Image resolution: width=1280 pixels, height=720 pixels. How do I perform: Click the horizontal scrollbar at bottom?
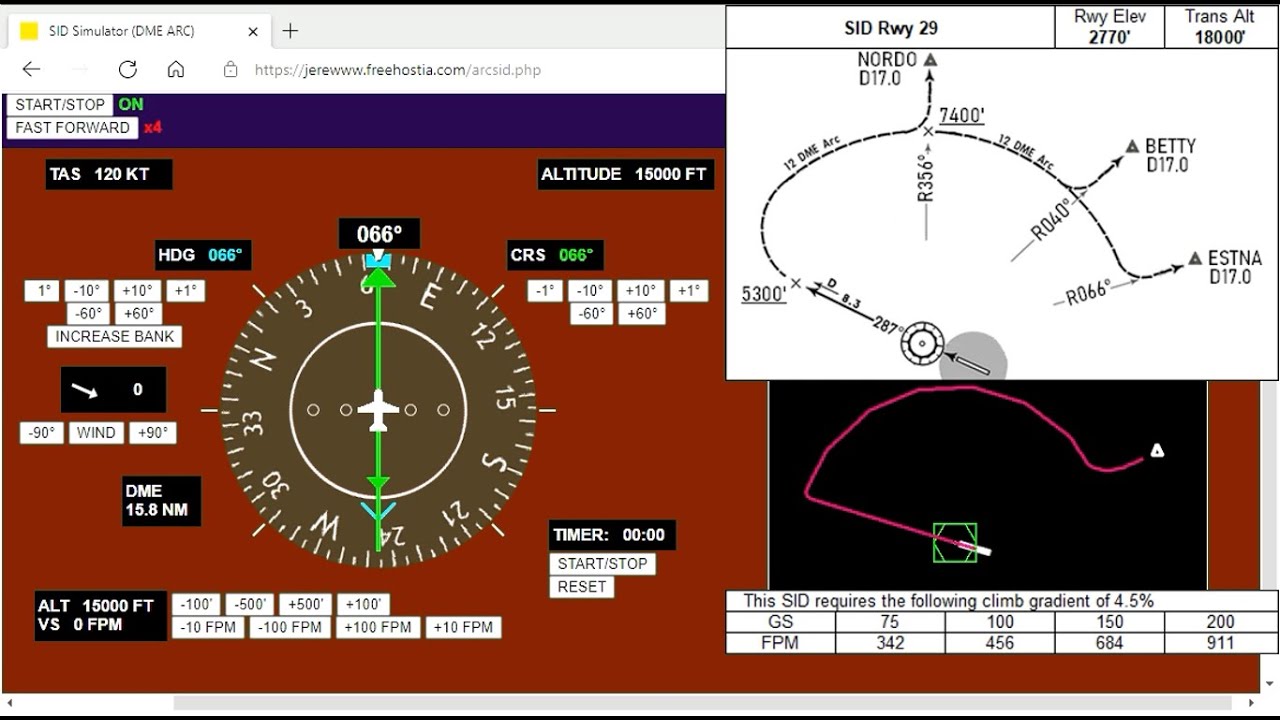(x=702, y=704)
